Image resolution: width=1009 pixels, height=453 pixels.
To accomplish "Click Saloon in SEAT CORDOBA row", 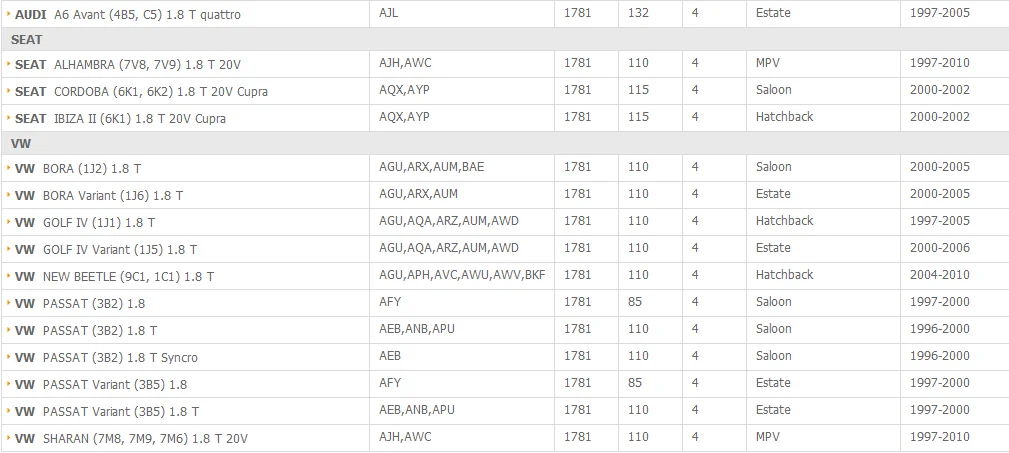I will click(773, 90).
